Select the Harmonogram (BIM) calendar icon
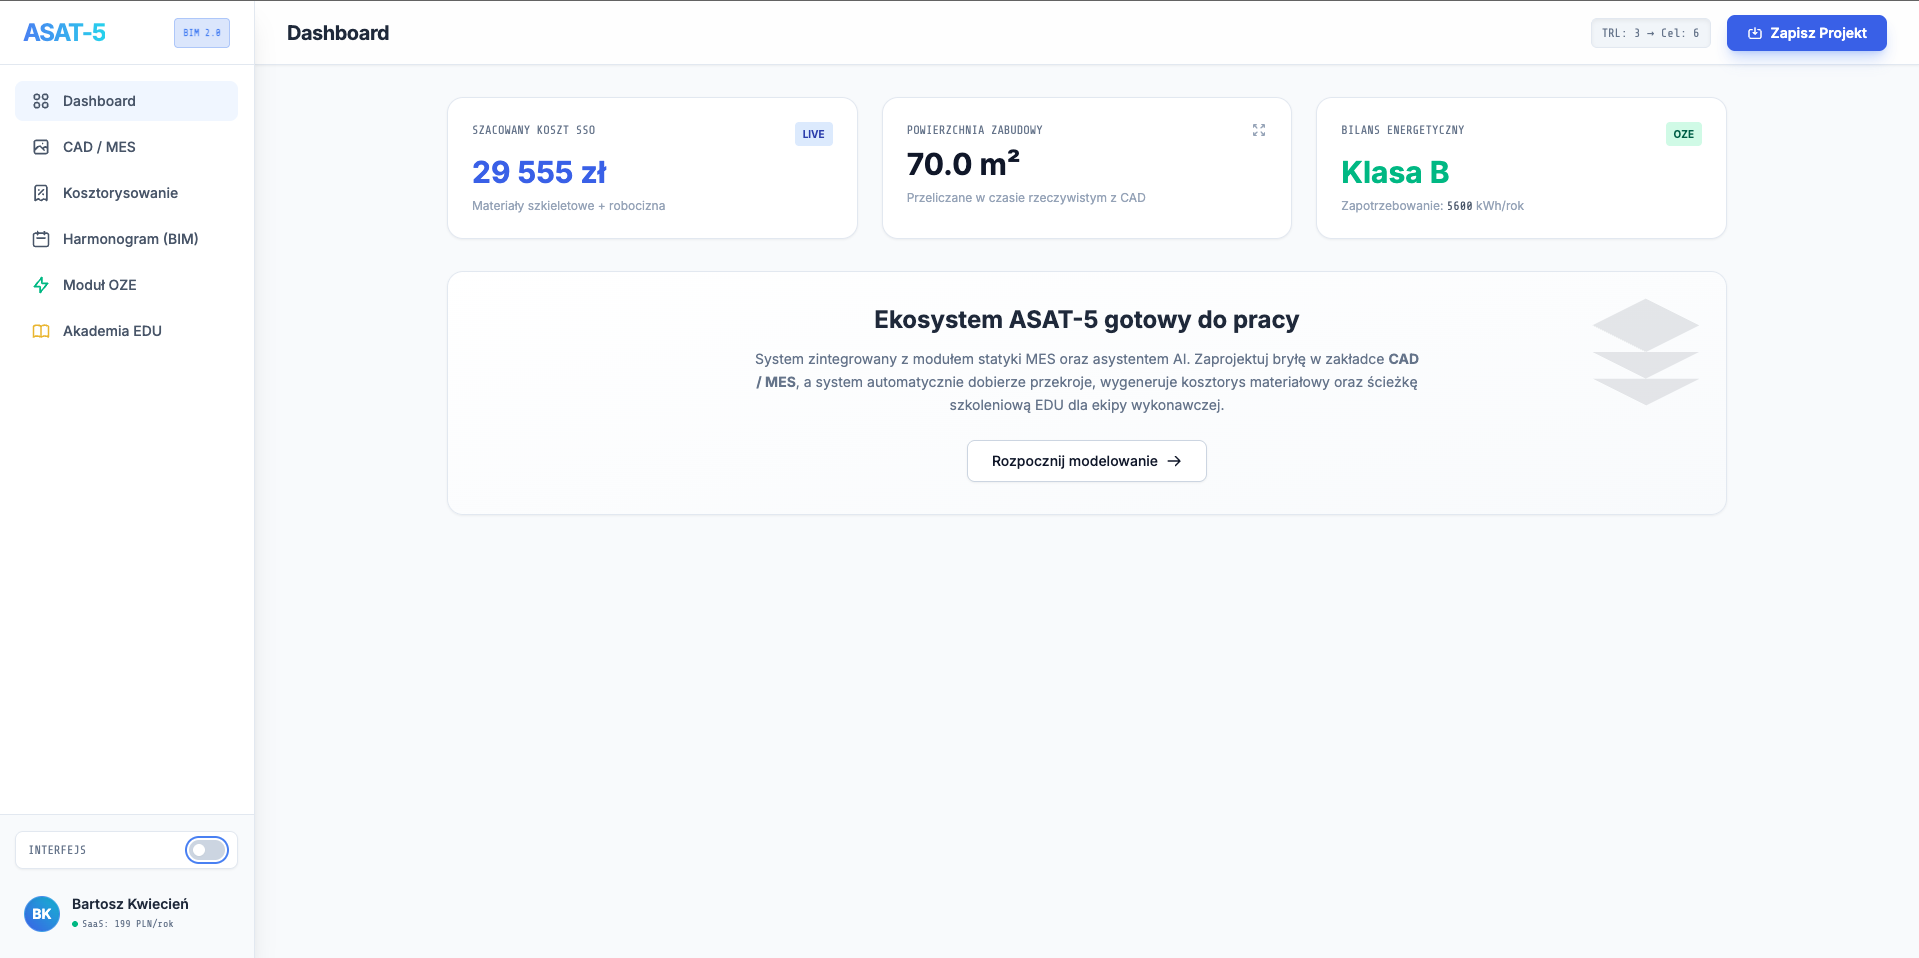 (41, 239)
